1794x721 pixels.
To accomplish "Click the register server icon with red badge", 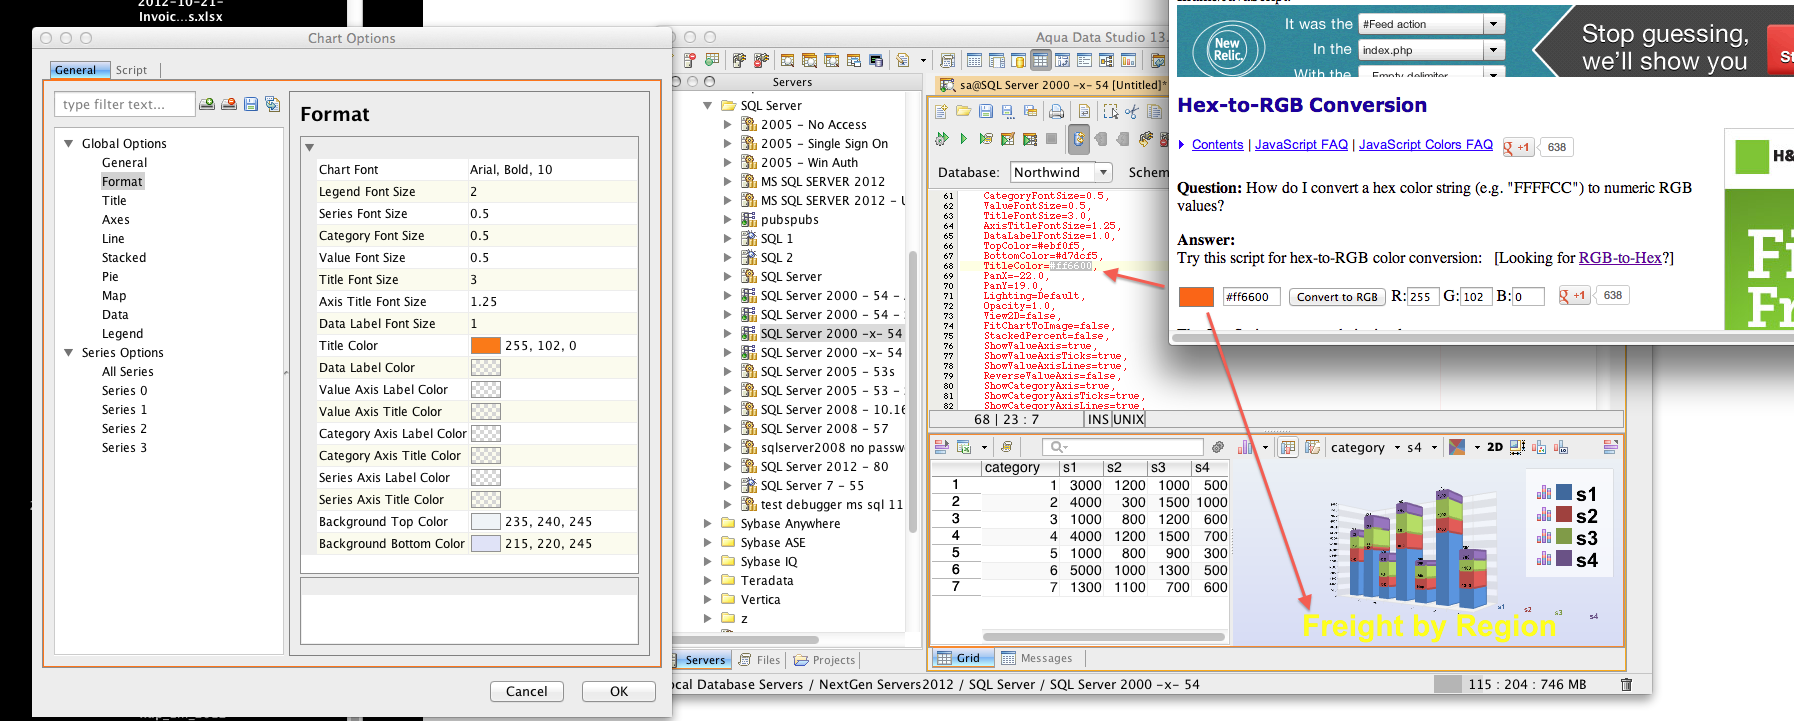I will pyautogui.click(x=689, y=60).
